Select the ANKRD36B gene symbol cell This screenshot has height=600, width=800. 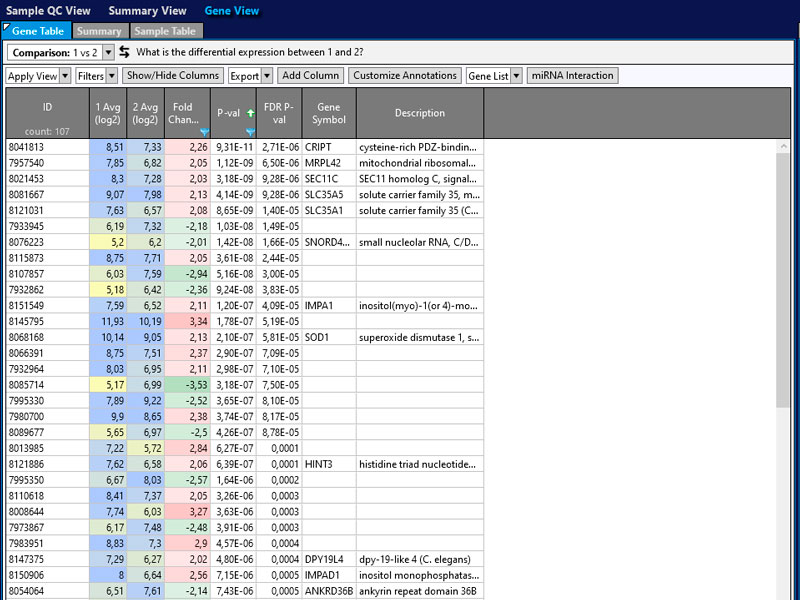coord(329,591)
